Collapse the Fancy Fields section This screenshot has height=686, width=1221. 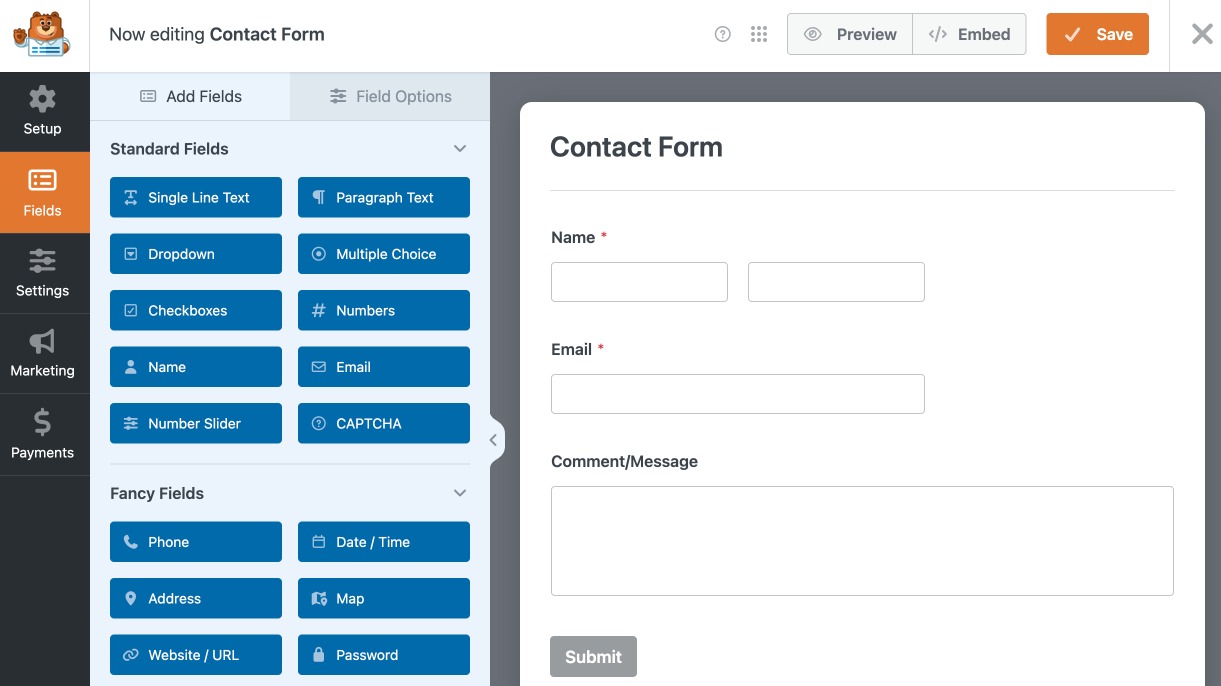coord(460,493)
